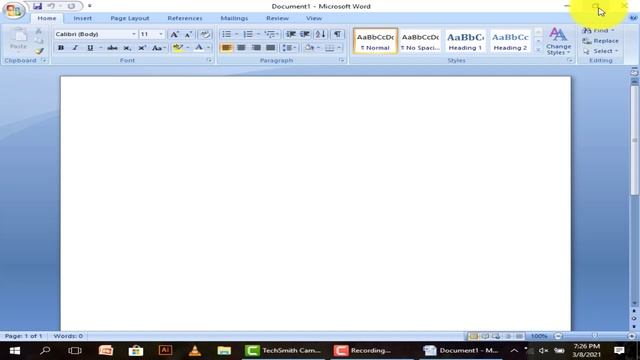The image size is (640, 360).
Task: Clear formatting with the eraser icon
Action: [x=205, y=35]
